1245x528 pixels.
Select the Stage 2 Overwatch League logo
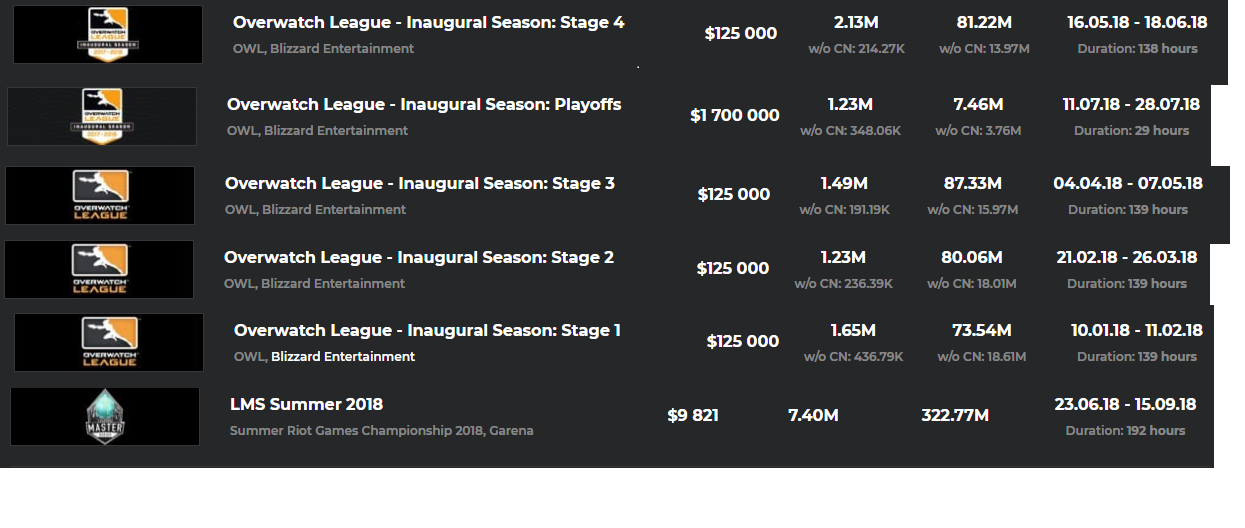[99, 269]
